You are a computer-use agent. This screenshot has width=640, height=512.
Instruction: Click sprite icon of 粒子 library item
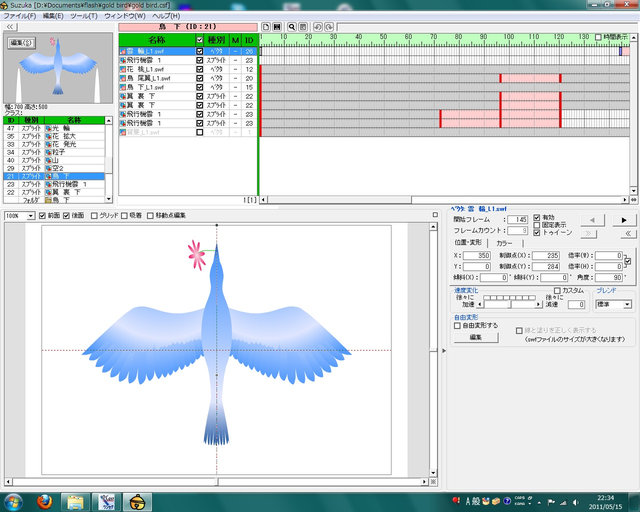(48, 152)
